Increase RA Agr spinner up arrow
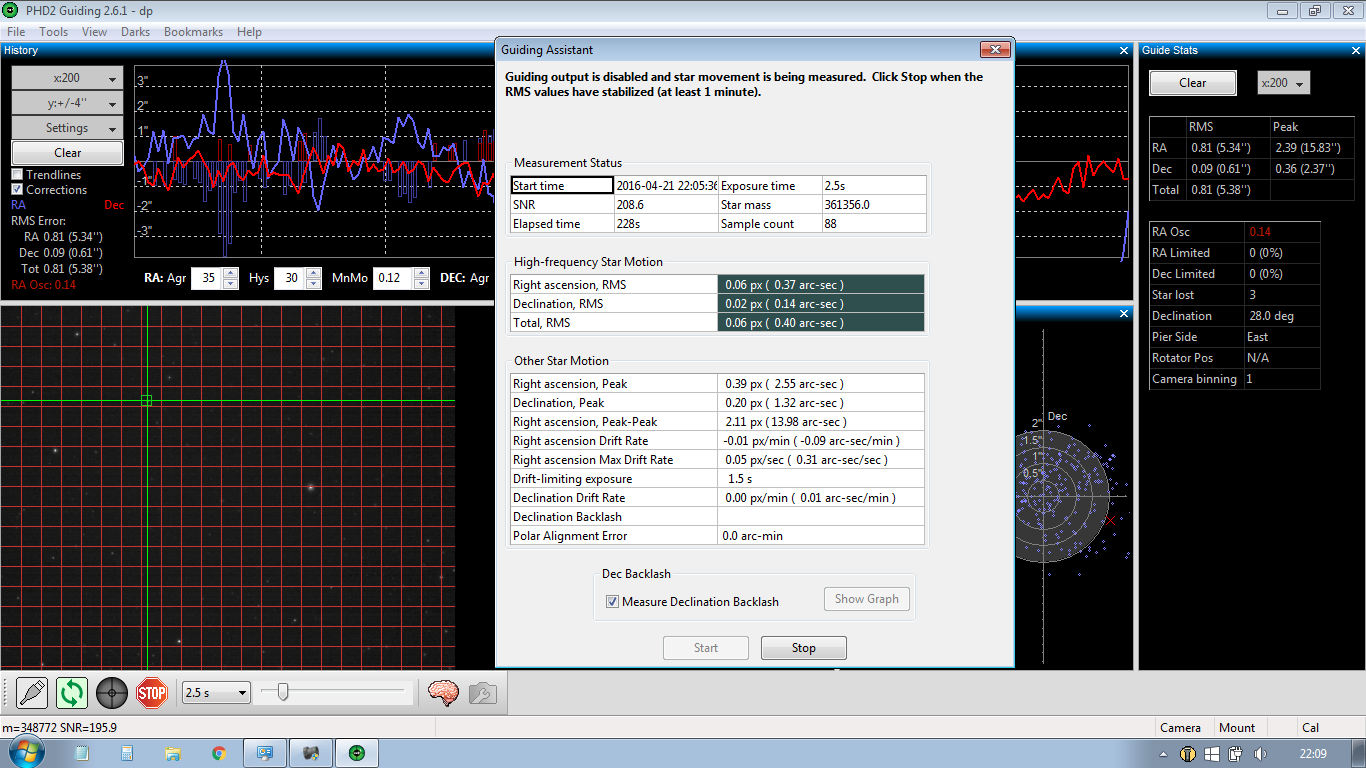 click(230, 273)
